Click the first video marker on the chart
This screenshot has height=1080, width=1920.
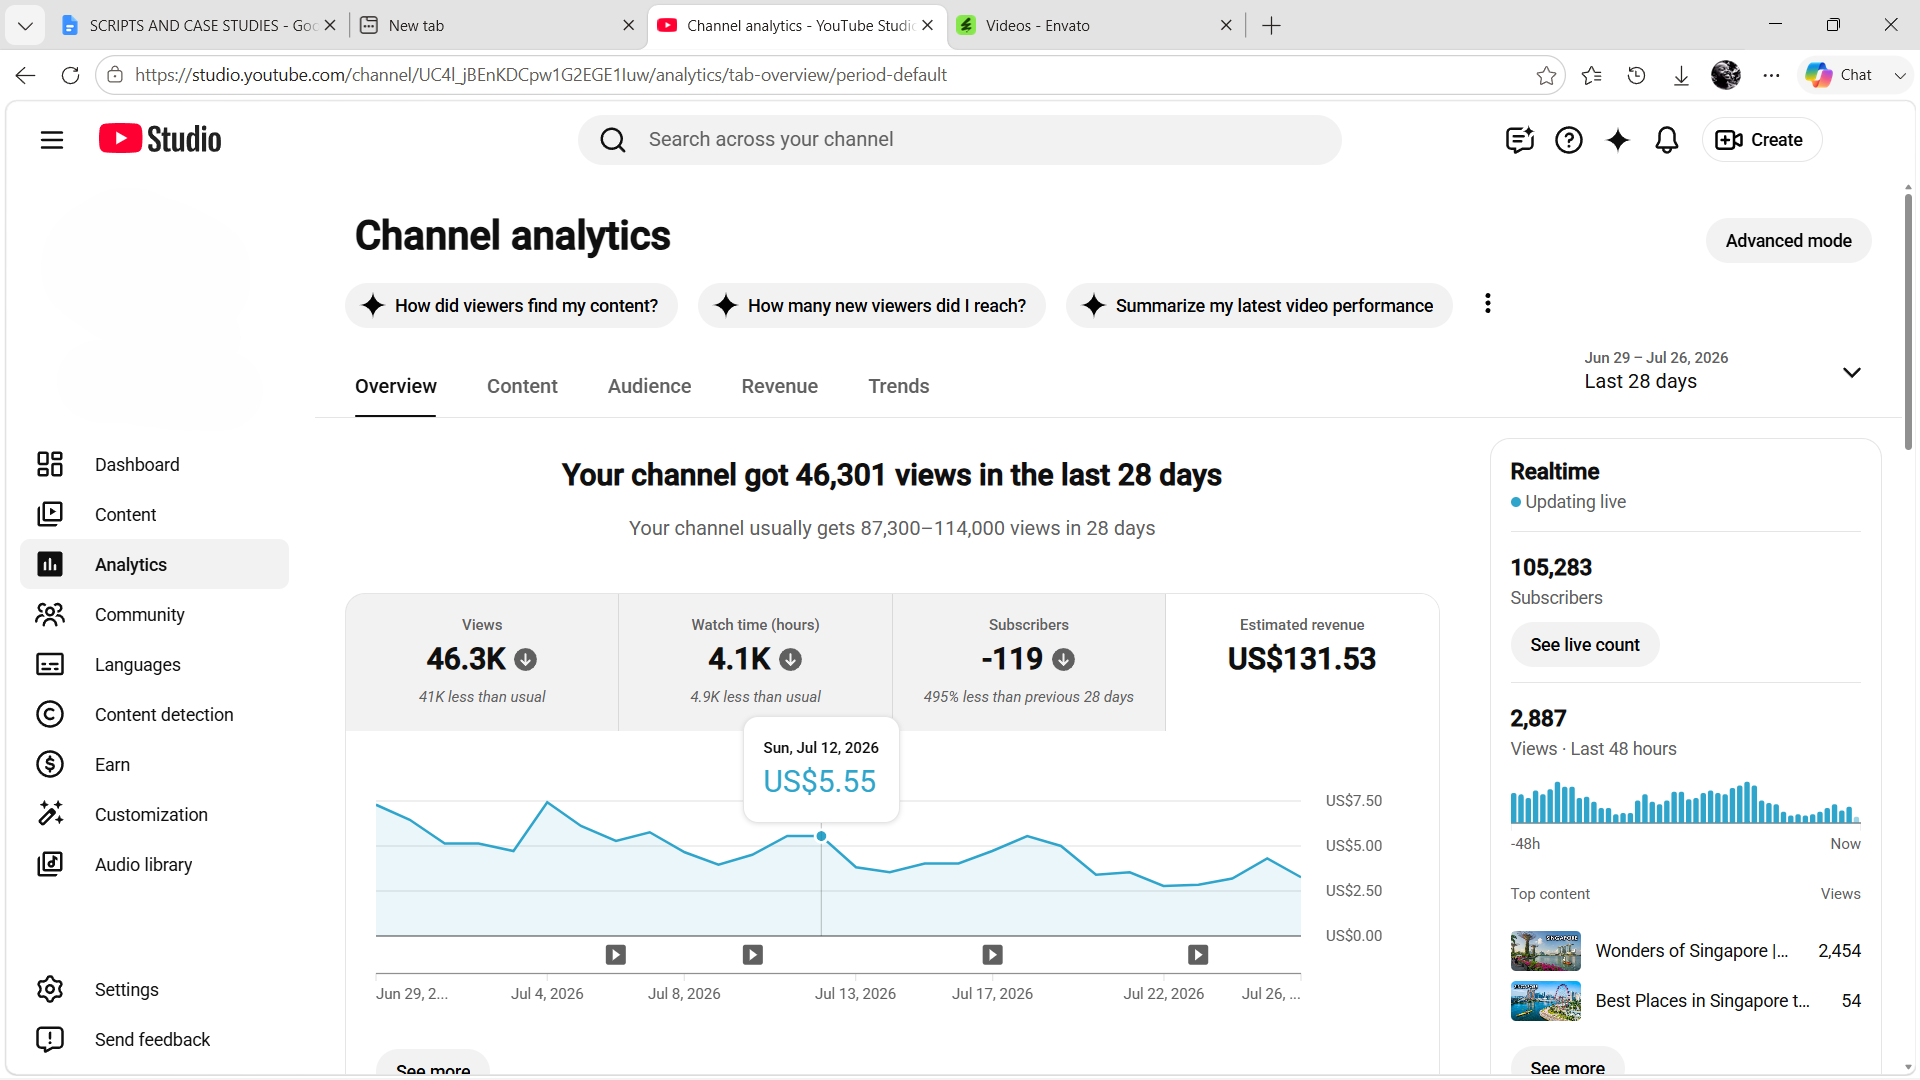tap(616, 955)
